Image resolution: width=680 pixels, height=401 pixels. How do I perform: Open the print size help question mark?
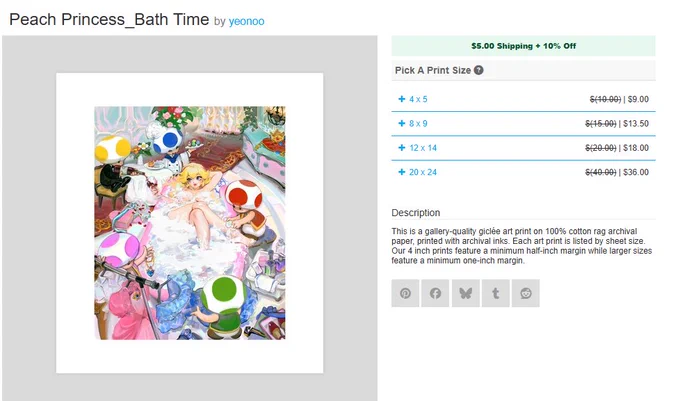pos(478,70)
